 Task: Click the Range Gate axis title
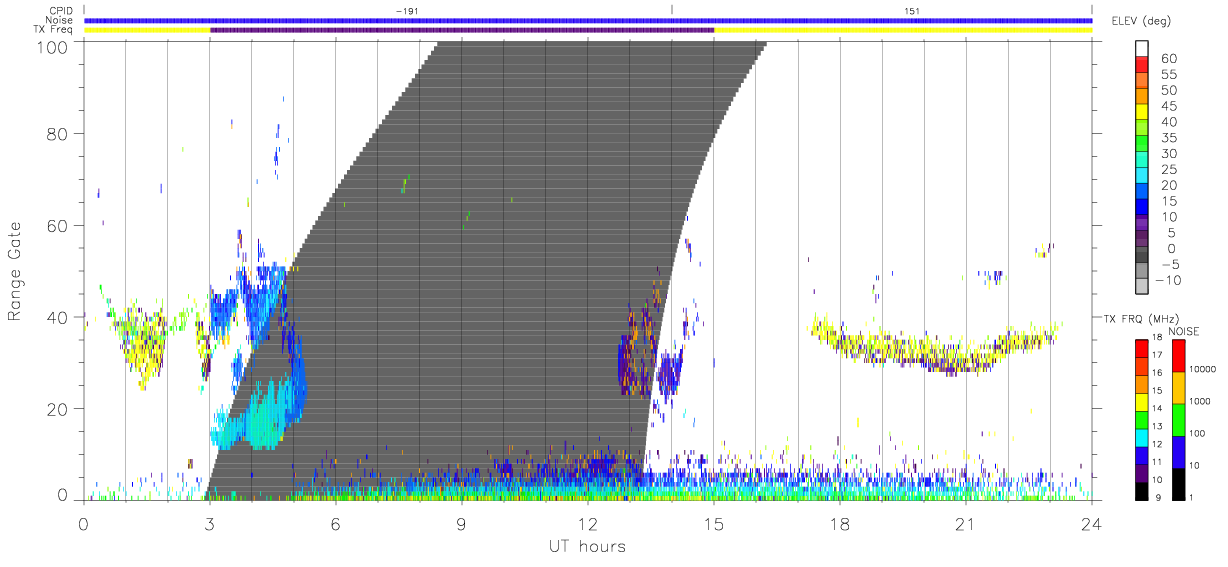pyautogui.click(x=16, y=271)
